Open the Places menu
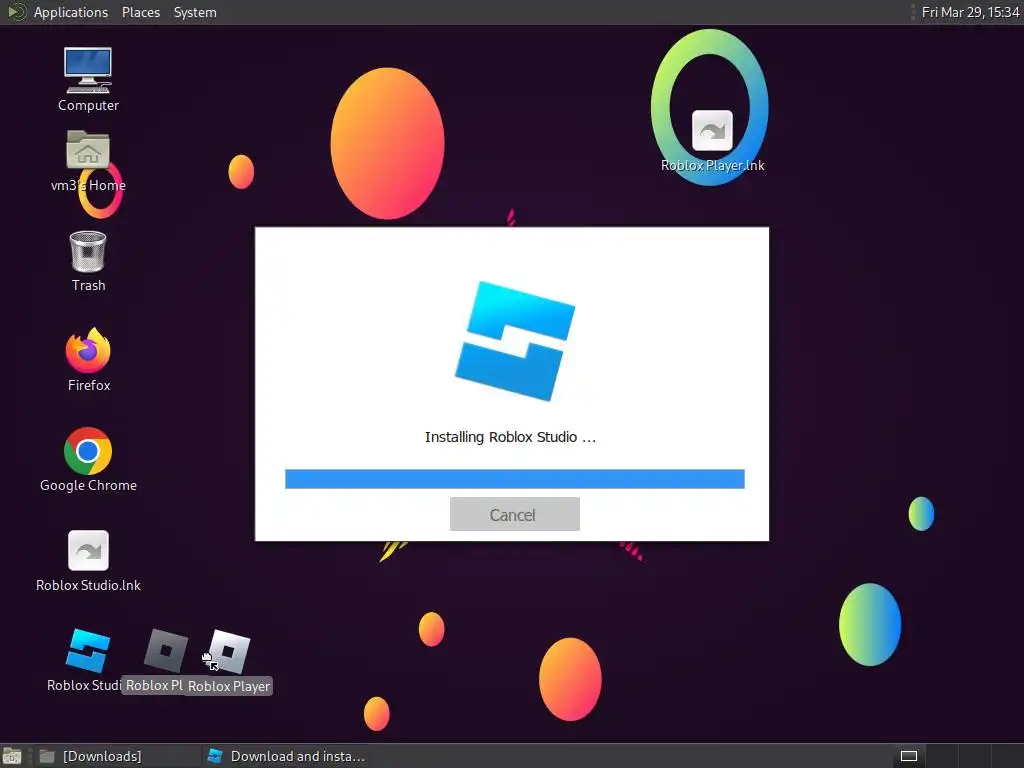This screenshot has height=768, width=1024. click(x=140, y=12)
